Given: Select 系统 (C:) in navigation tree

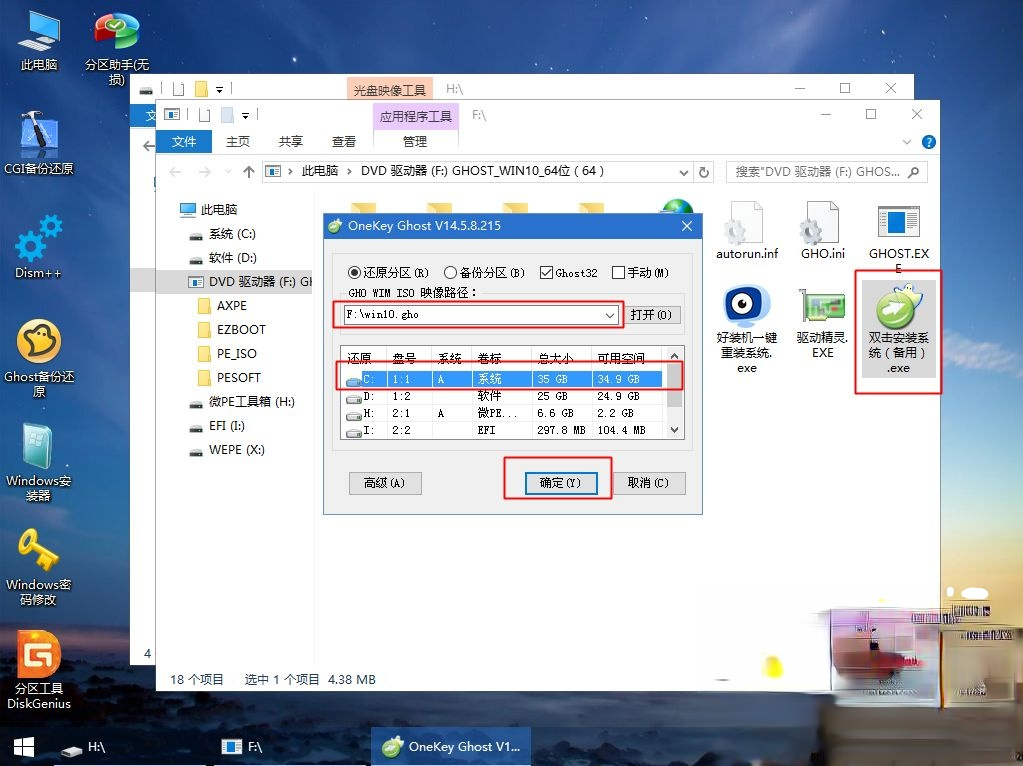Looking at the screenshot, I should [x=222, y=234].
